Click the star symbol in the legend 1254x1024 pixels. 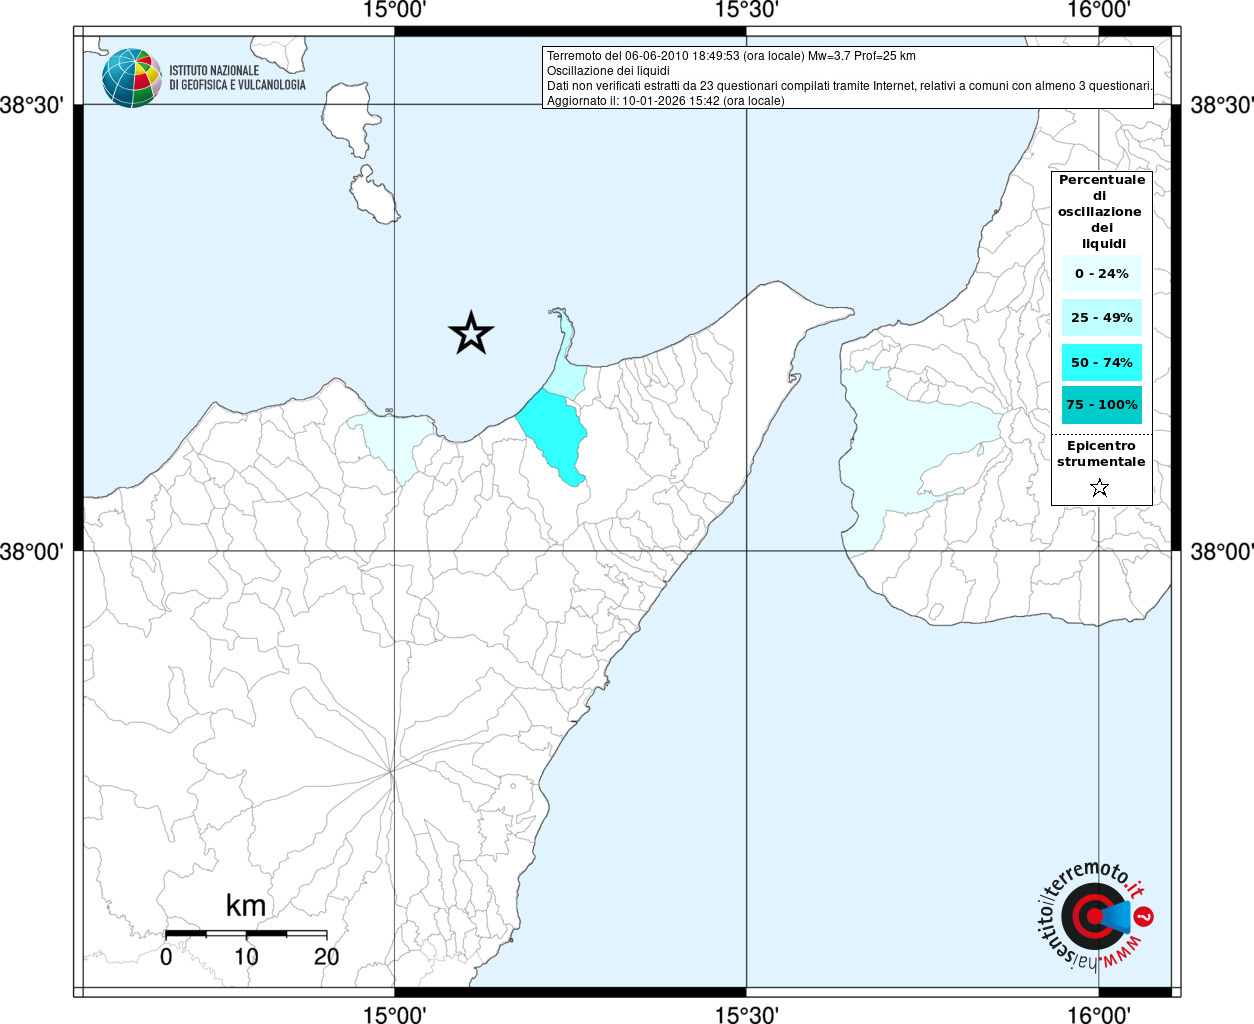1100,488
